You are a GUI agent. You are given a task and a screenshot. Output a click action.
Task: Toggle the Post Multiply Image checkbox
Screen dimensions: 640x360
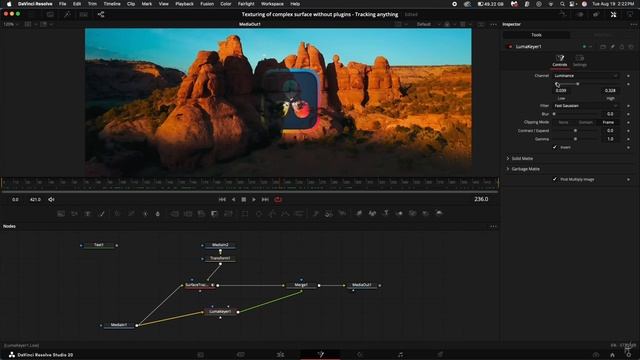pos(555,179)
